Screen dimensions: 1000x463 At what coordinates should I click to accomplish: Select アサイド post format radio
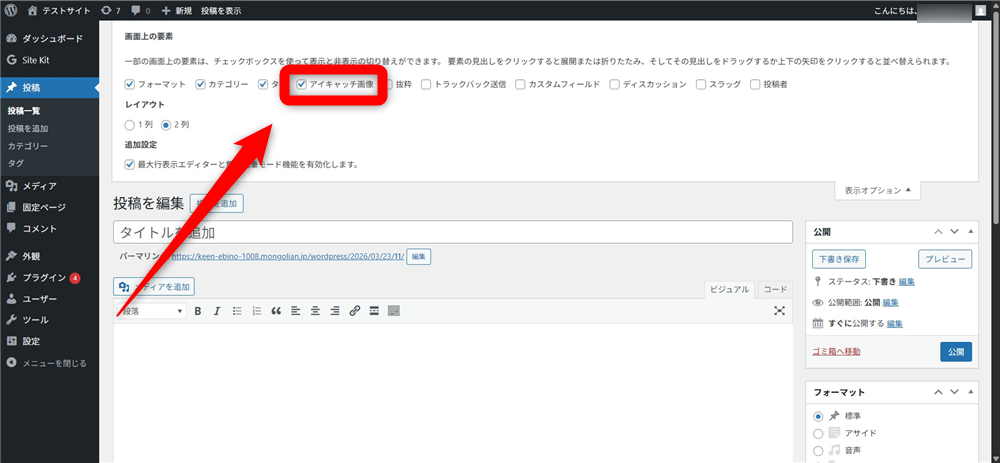pos(818,433)
